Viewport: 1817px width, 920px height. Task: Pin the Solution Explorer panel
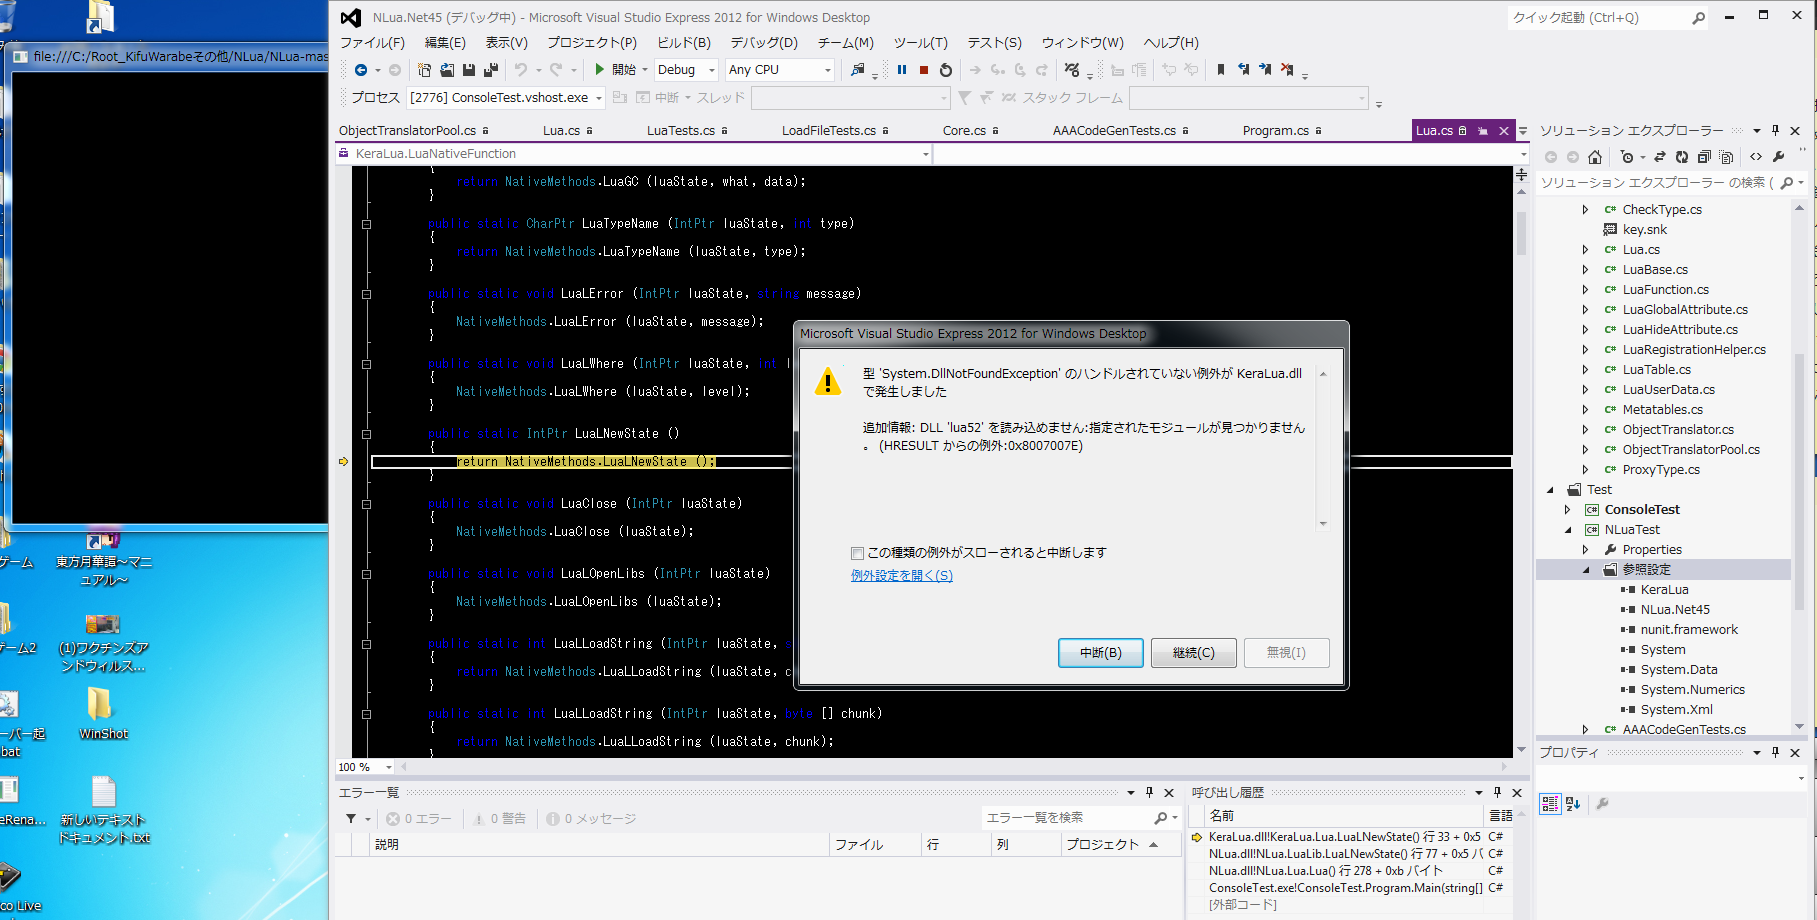tap(1776, 131)
